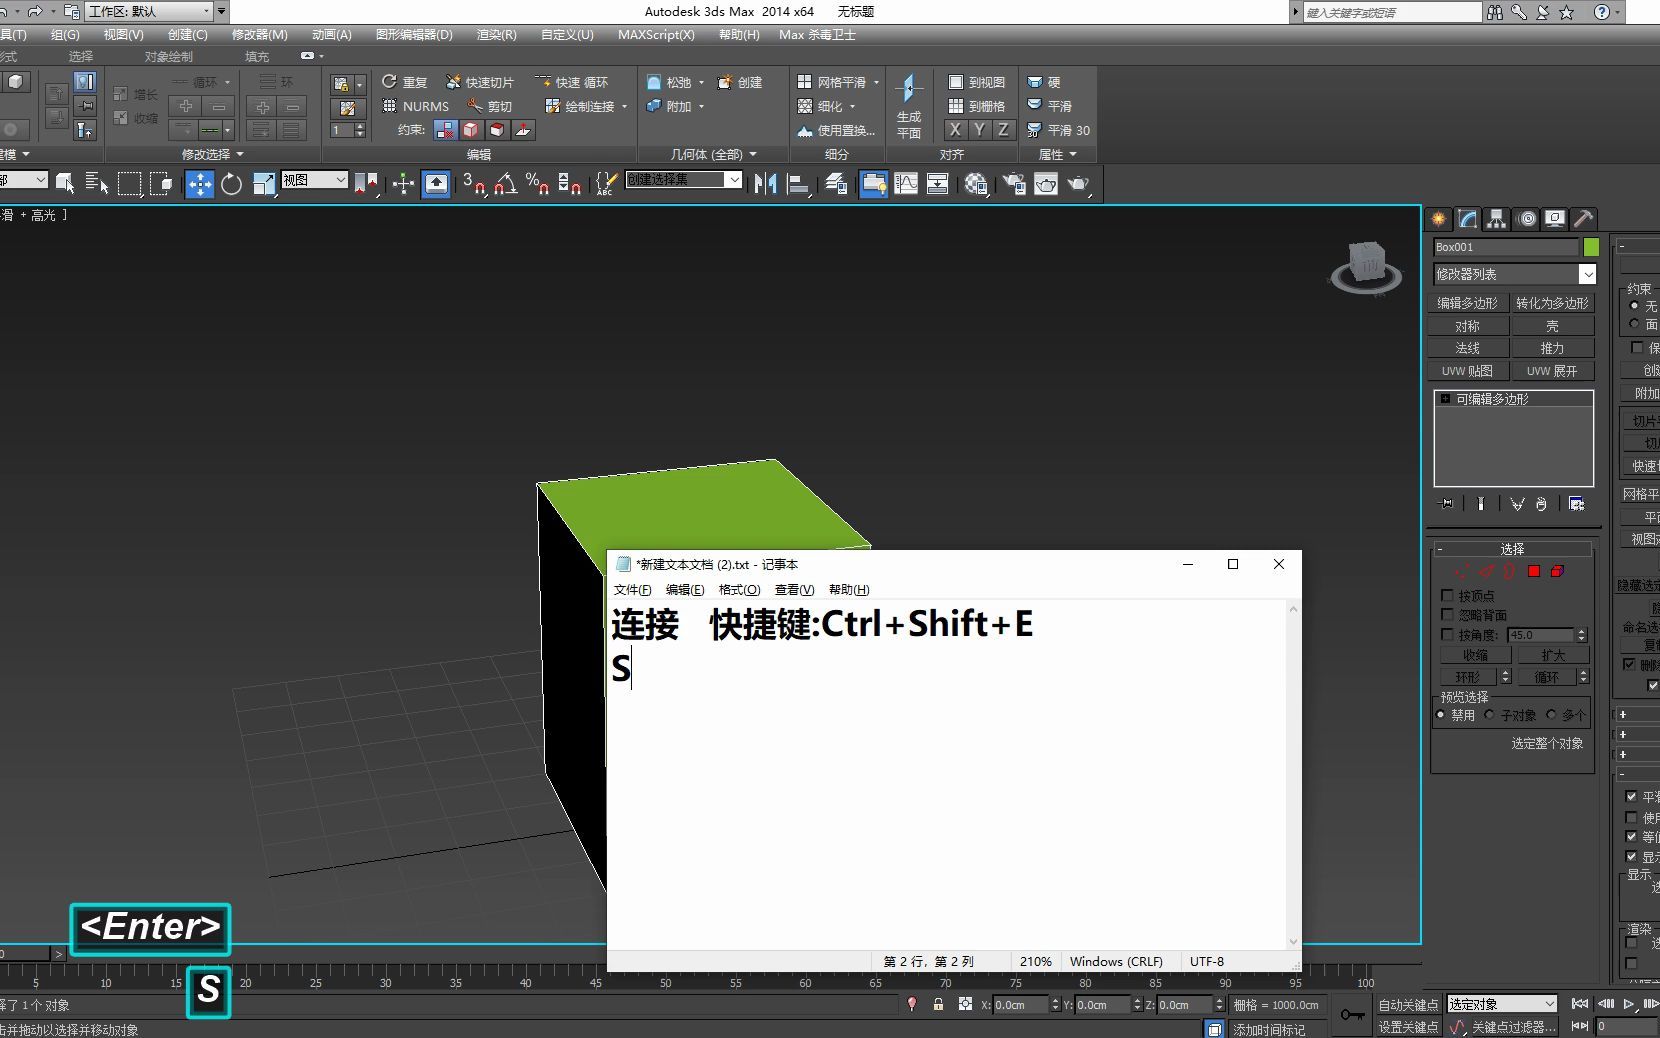Select the 子对象 preview radio button

[x=1490, y=715]
